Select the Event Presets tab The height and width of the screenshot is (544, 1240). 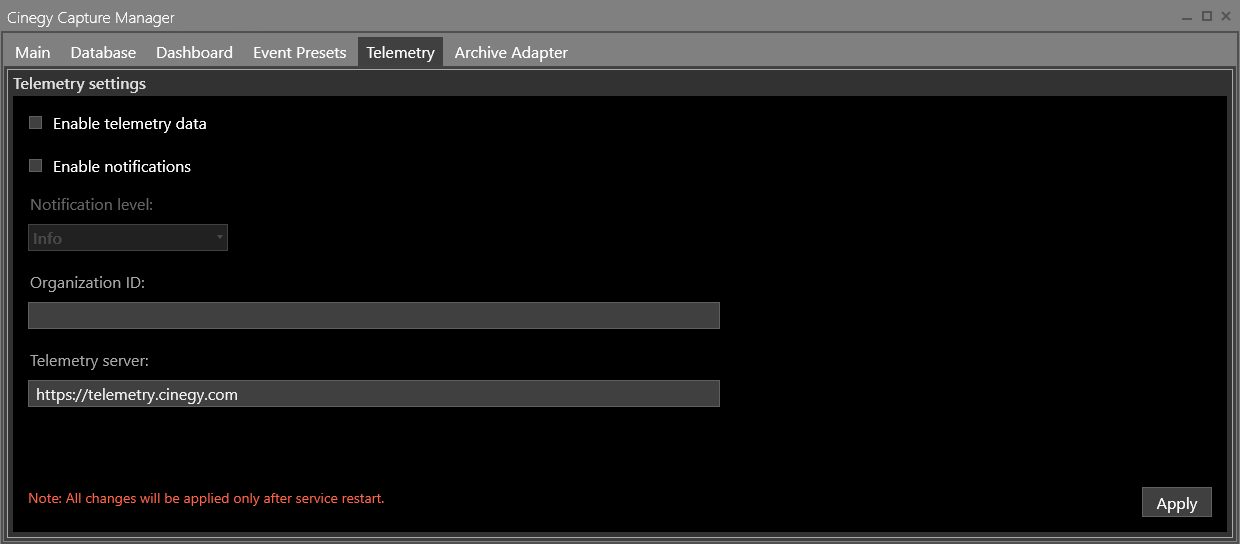[299, 53]
